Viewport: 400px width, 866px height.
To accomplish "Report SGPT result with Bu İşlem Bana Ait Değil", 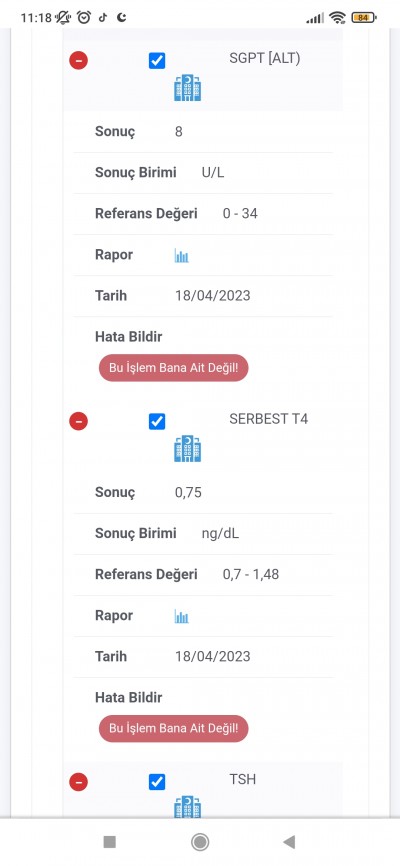I will (173, 368).
